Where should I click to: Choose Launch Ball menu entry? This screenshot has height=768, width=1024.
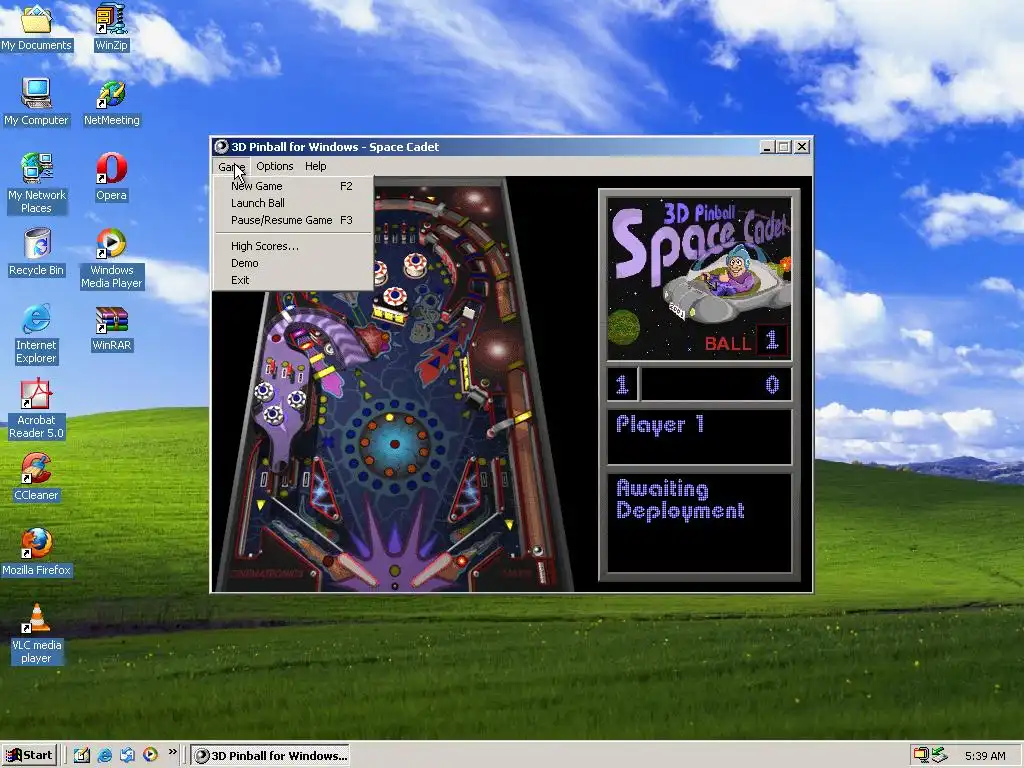coord(293,203)
